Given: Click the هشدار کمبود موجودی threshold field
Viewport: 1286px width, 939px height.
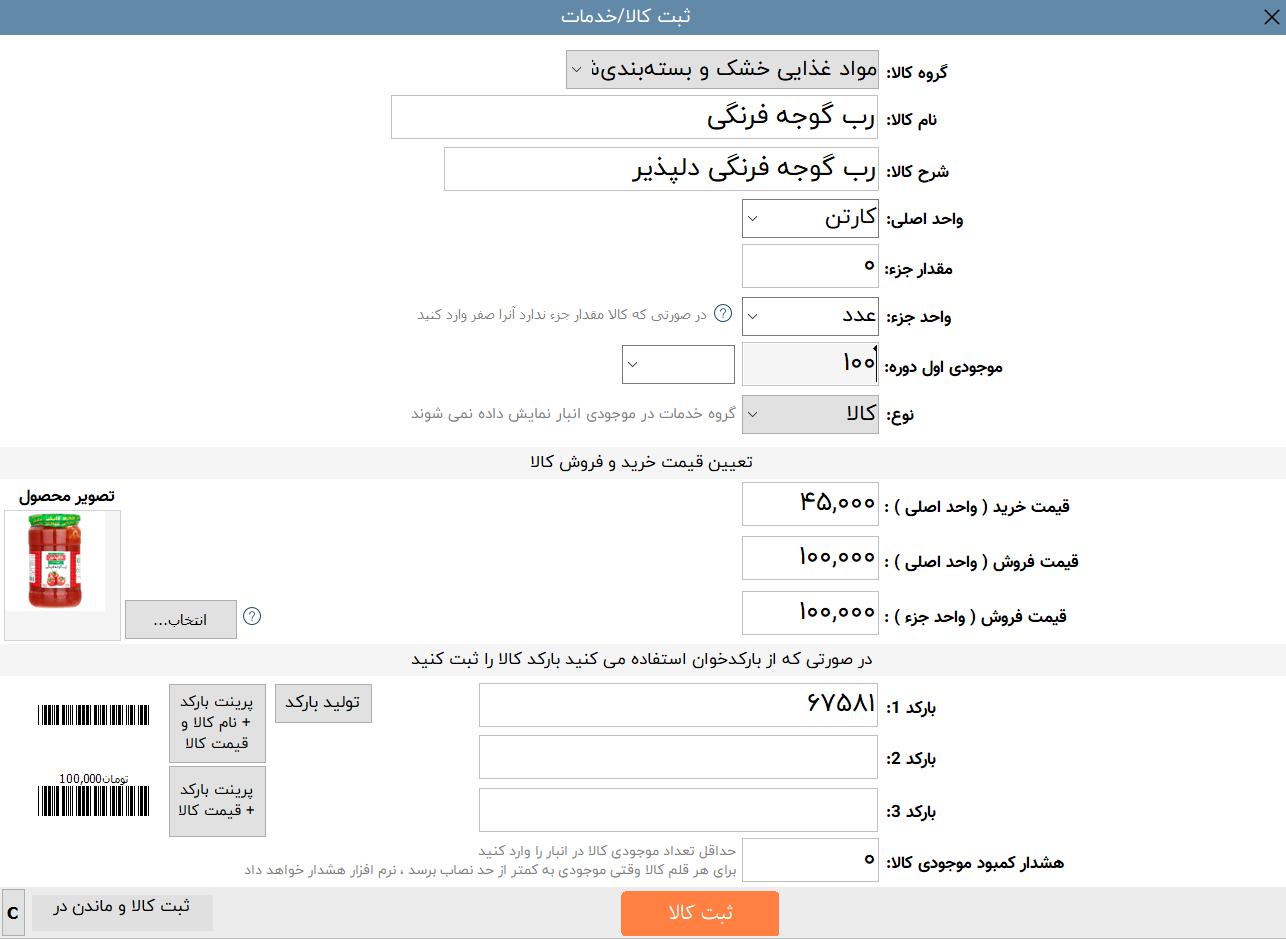Looking at the screenshot, I should tap(810, 860).
